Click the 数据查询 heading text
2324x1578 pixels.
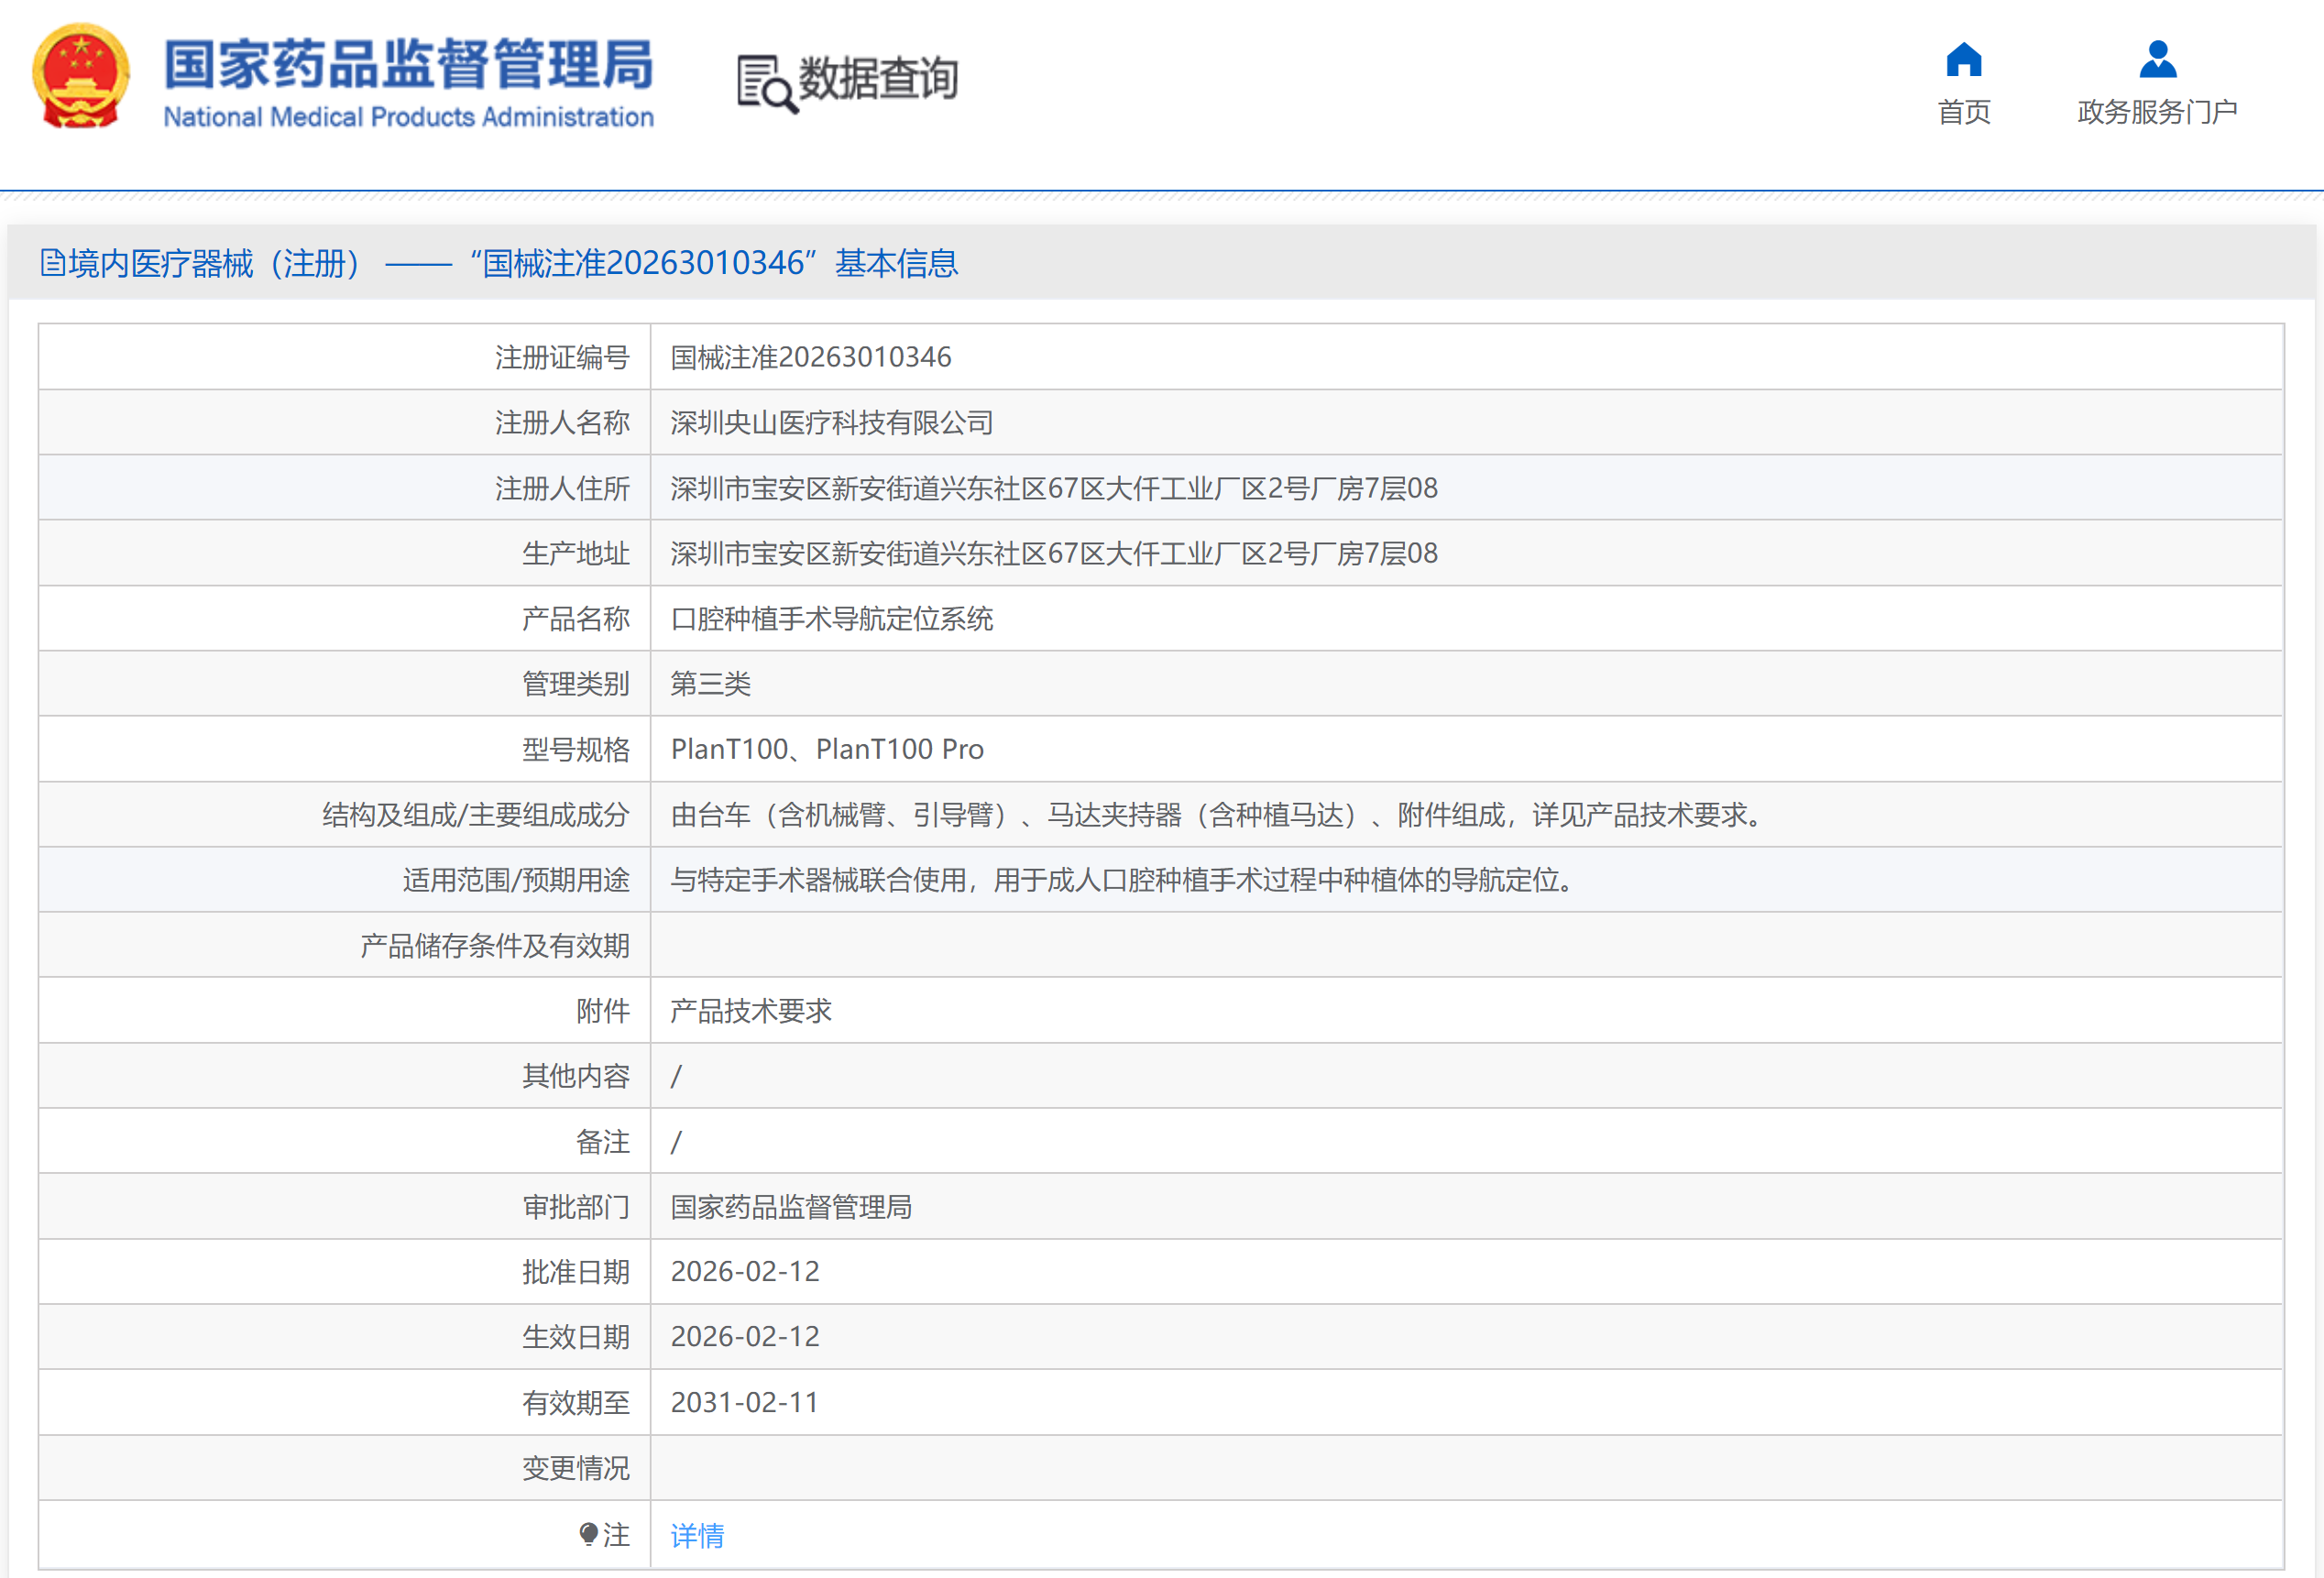pos(878,78)
